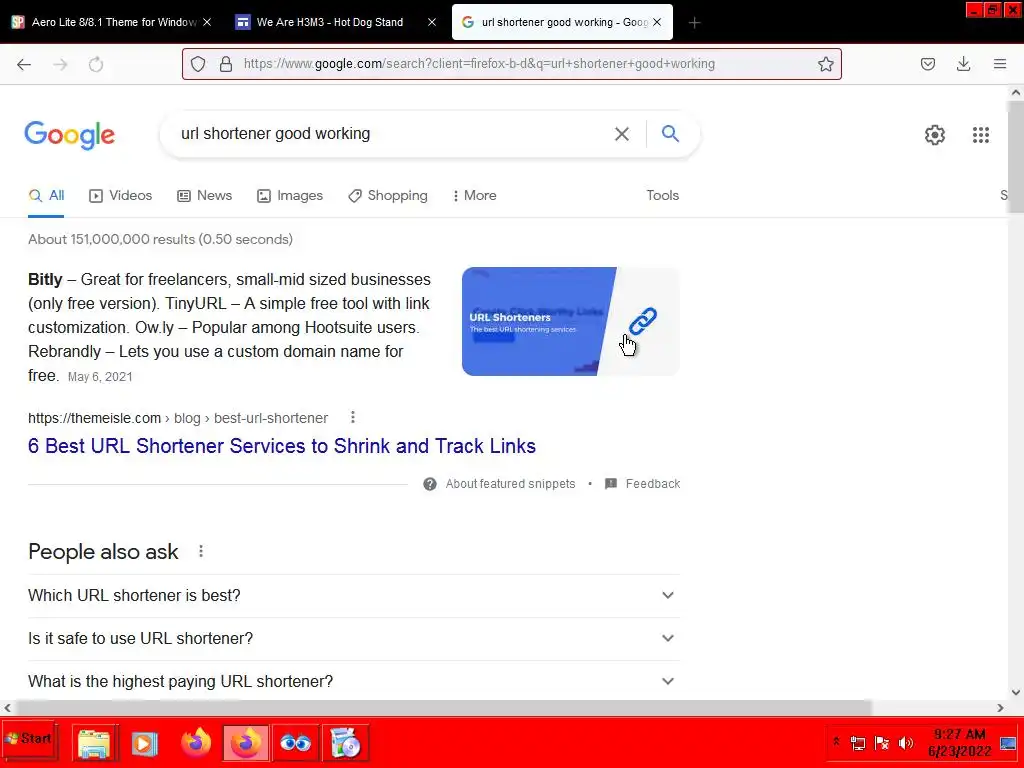Open the Firefox downloads arrow icon
Viewport: 1024px width, 768px height.
[963, 64]
